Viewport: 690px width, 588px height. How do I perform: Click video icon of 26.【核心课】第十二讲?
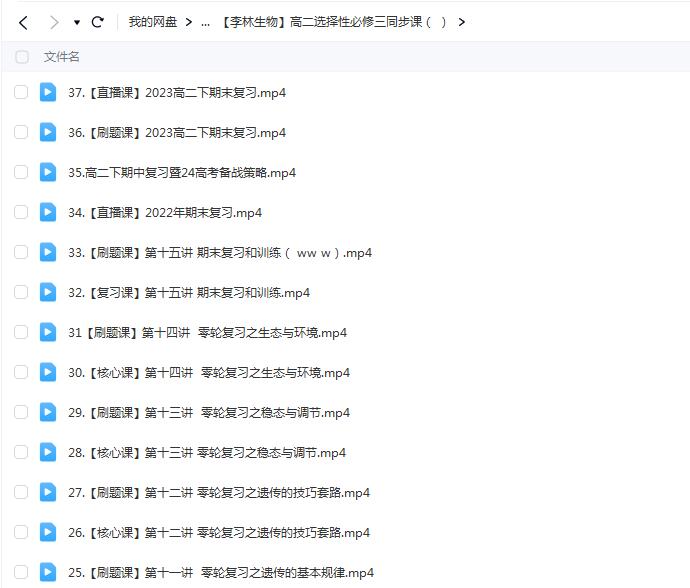[x=48, y=532]
